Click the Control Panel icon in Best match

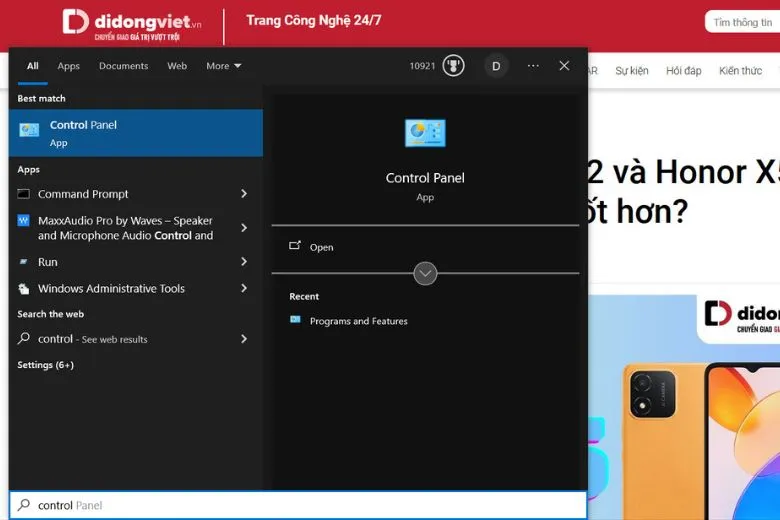click(x=29, y=130)
